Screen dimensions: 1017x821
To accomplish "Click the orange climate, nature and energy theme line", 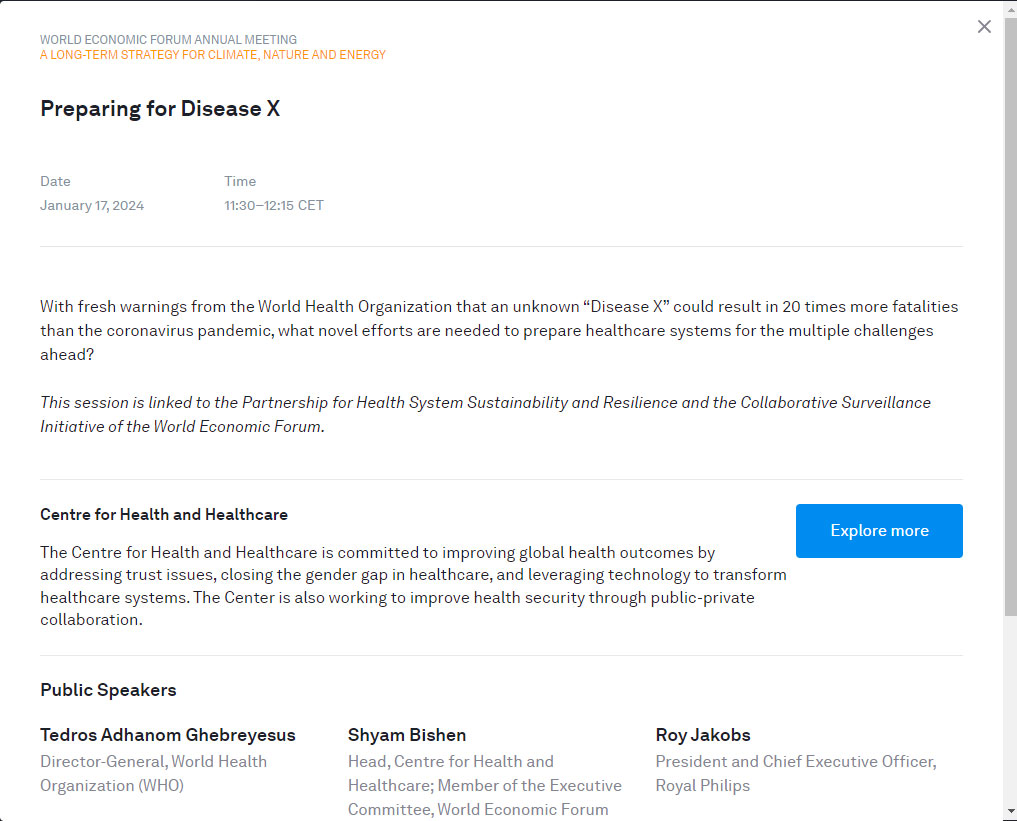I will click(213, 55).
